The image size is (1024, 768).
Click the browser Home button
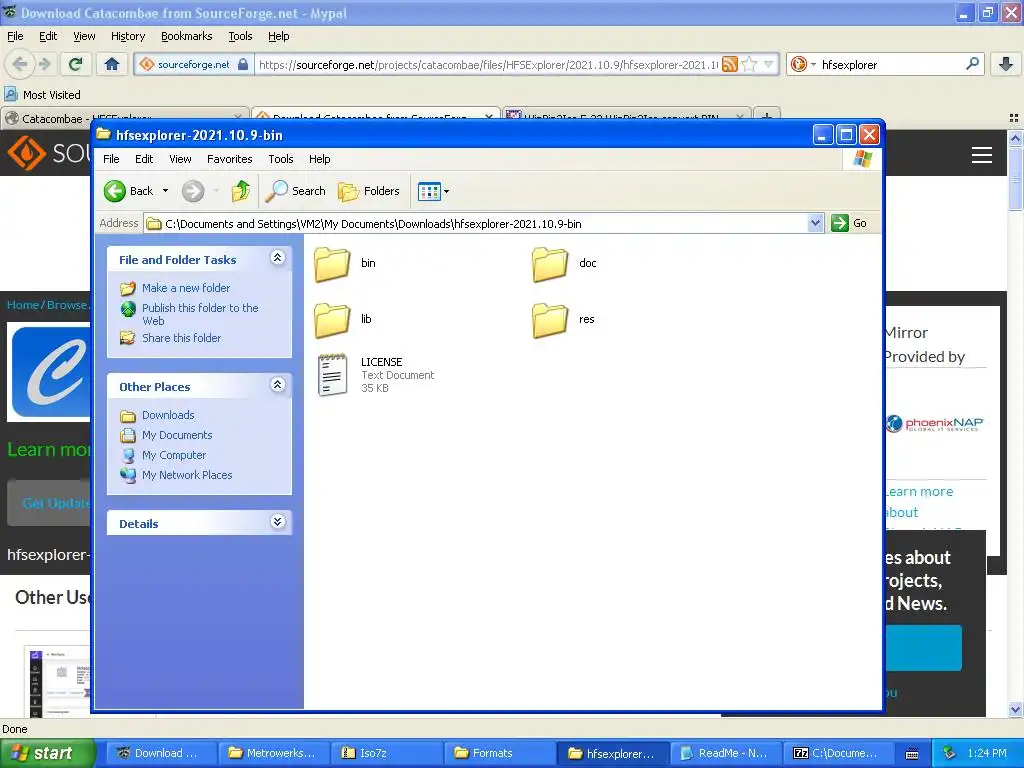click(x=112, y=64)
